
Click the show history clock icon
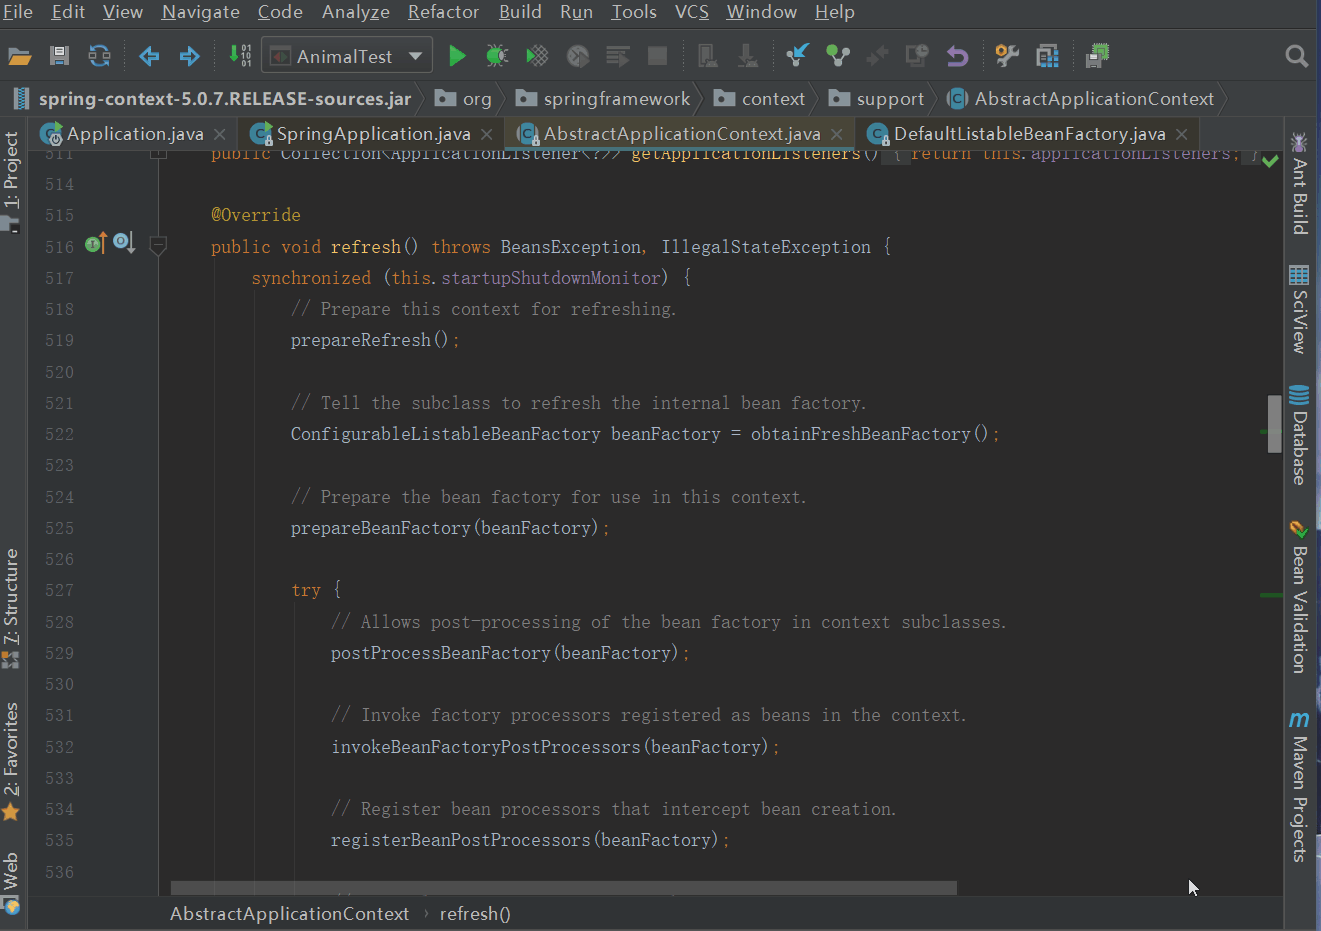917,56
